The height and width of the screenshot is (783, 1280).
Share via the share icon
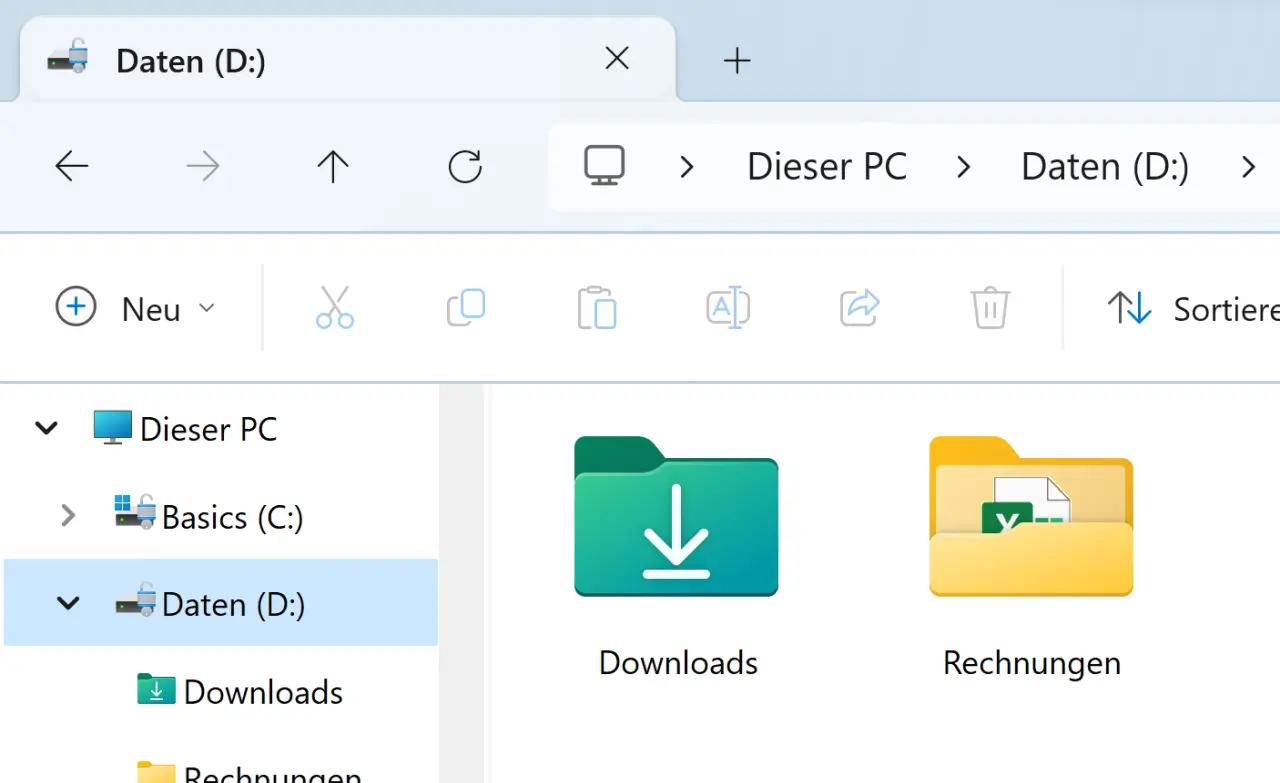tap(858, 307)
